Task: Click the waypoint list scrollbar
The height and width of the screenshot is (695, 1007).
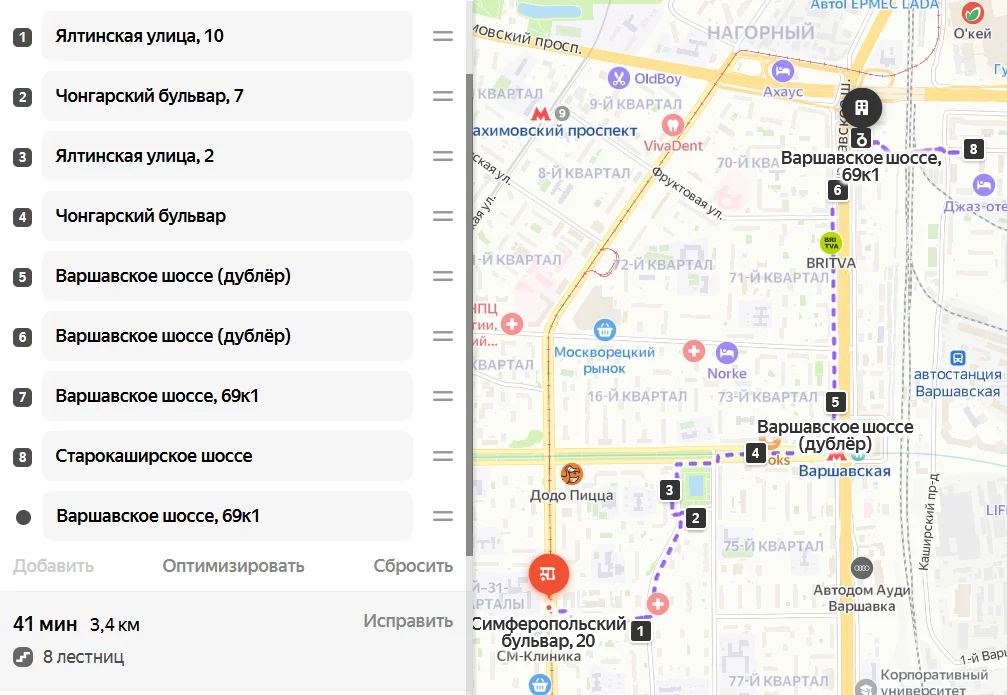Action: point(469,315)
